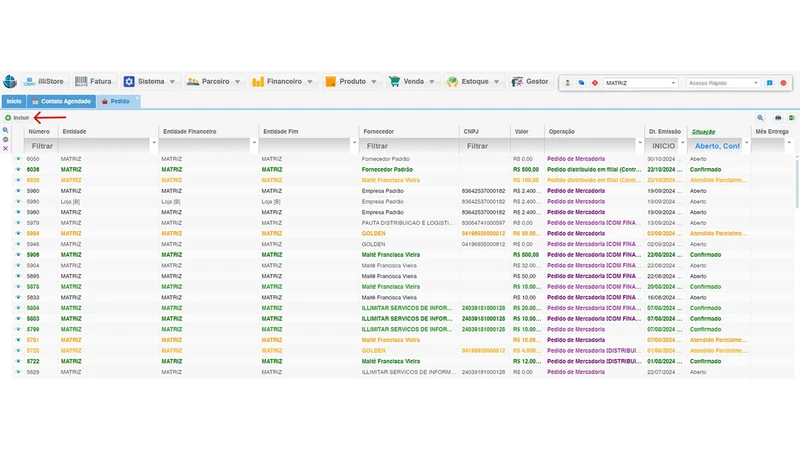Viewport: 800px width, 450px height.
Task: View order 6026 using its eye icon
Action: pyautogui.click(x=18, y=180)
